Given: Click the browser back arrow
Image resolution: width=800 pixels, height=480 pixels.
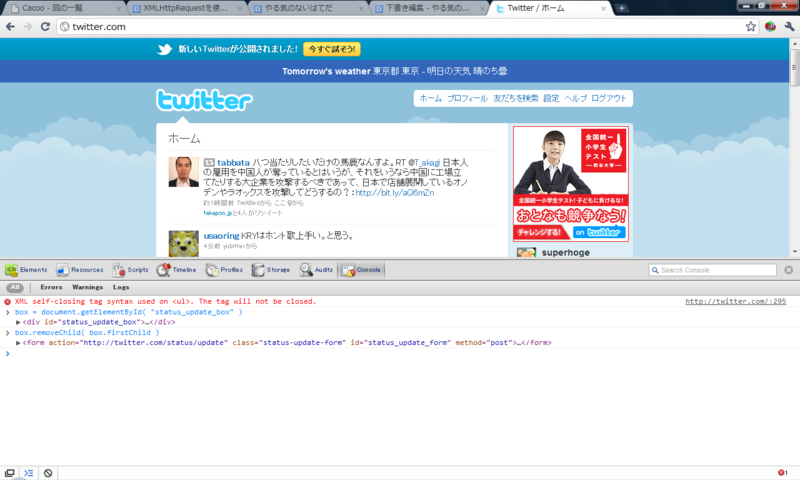Looking at the screenshot, I should [x=10, y=27].
